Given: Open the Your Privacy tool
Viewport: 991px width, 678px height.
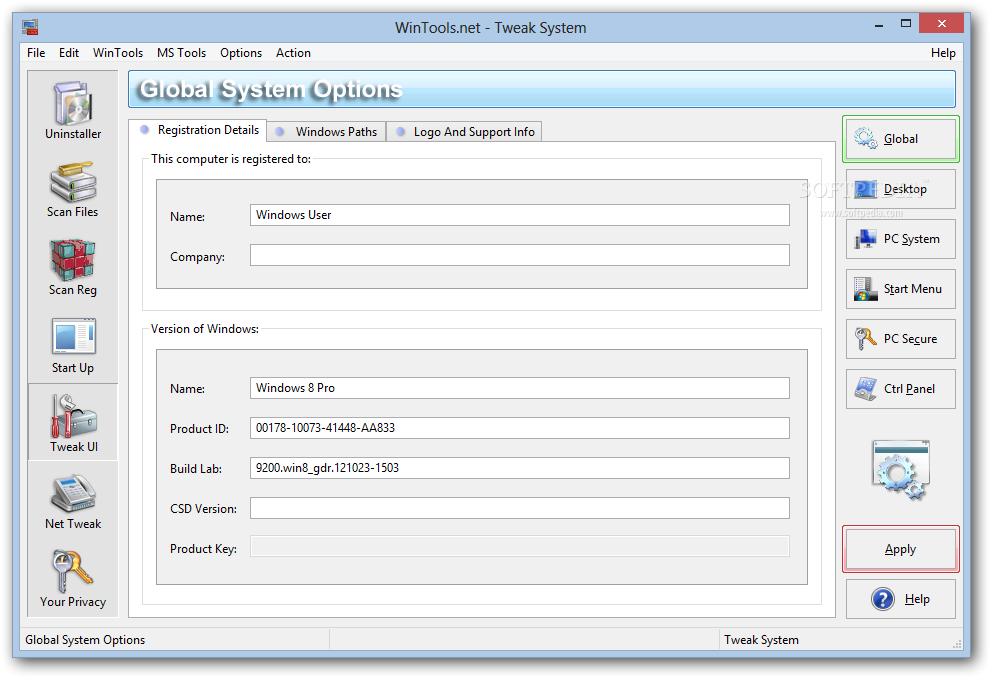Looking at the screenshot, I should click(x=73, y=579).
